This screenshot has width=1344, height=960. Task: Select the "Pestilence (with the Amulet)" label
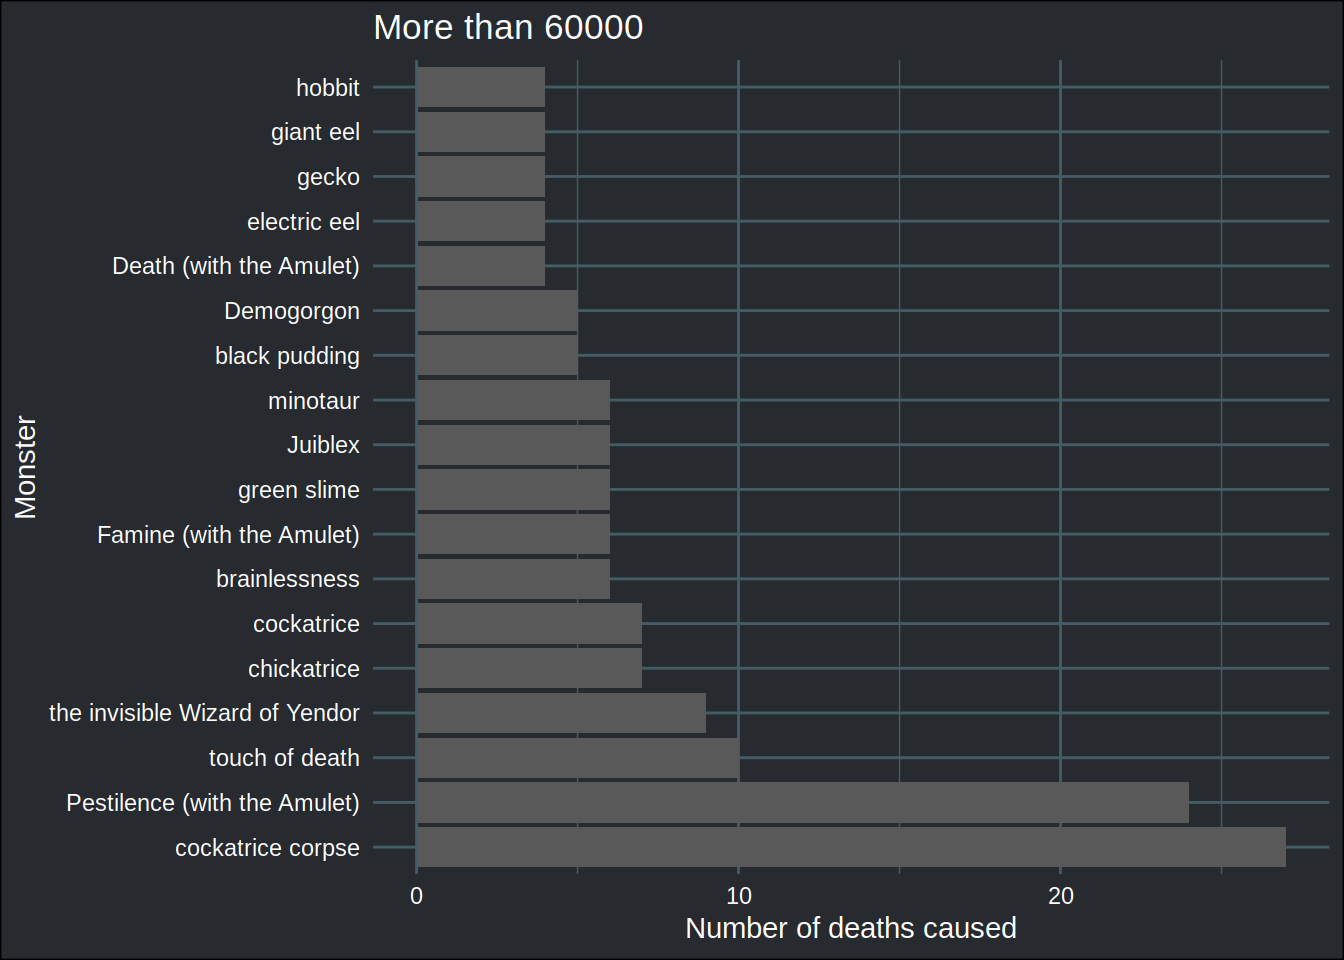click(213, 803)
